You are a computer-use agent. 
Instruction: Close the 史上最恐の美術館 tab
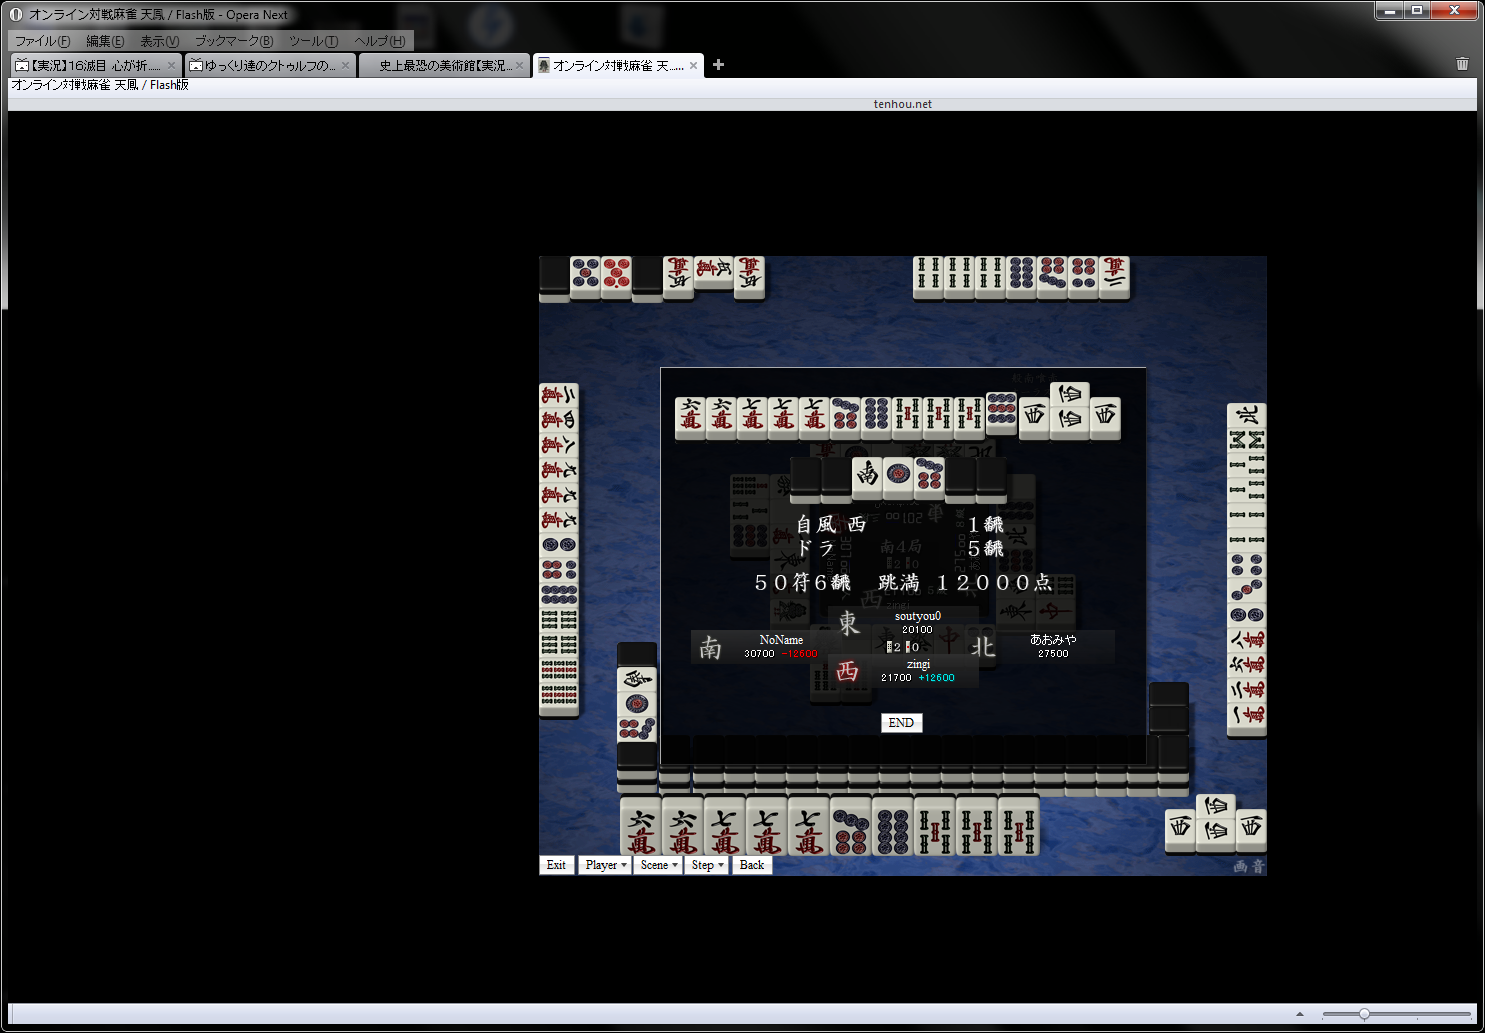click(519, 65)
